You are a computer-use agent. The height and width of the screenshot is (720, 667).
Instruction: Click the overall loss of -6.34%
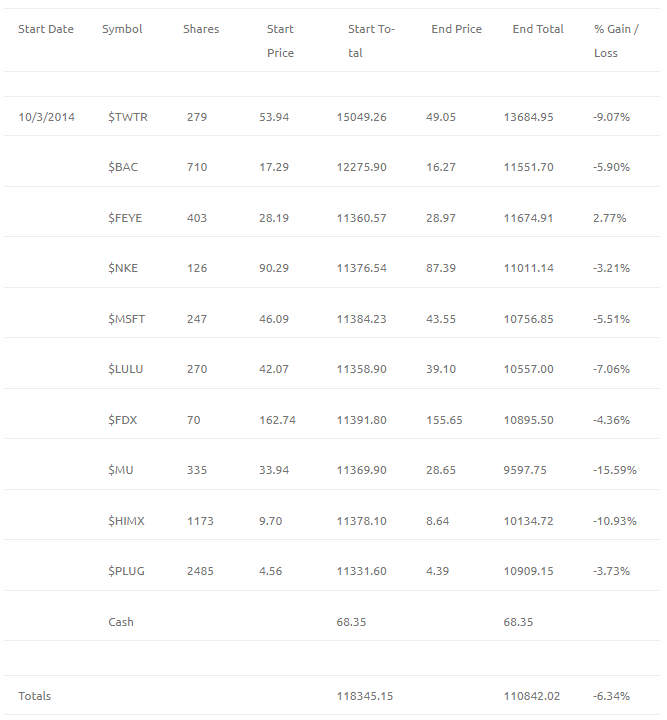click(611, 696)
